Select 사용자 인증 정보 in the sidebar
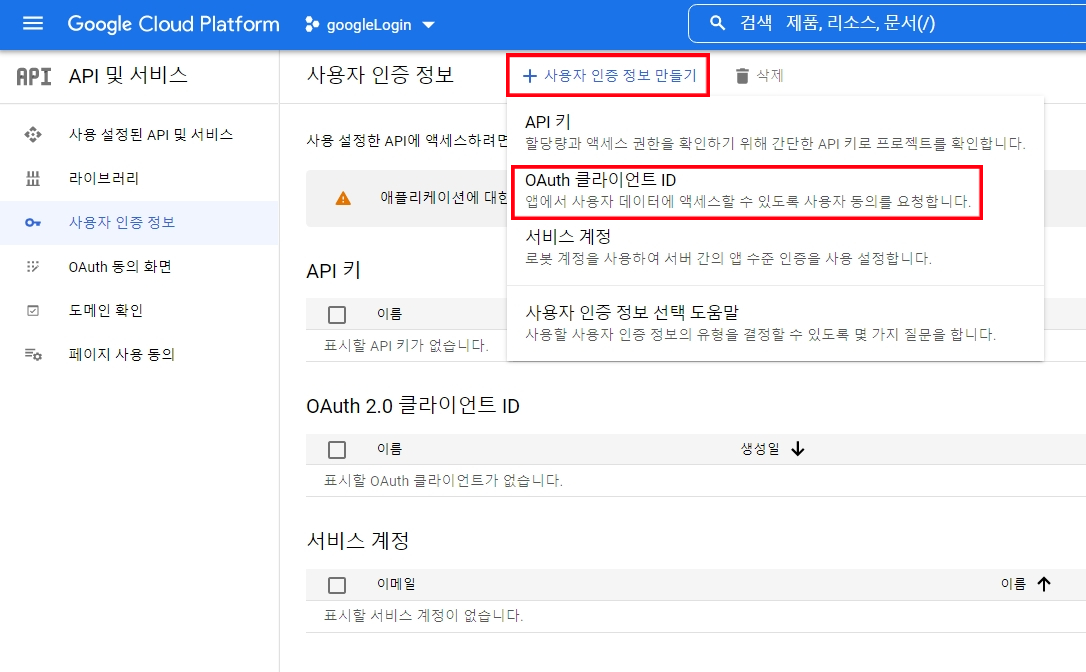This screenshot has height=672, width=1086. point(139,222)
